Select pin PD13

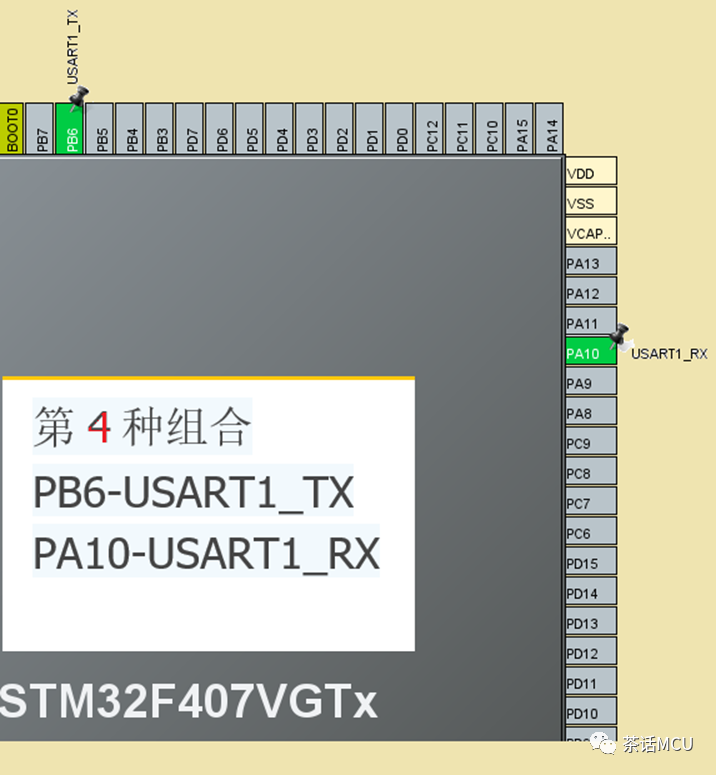pyautogui.click(x=591, y=621)
